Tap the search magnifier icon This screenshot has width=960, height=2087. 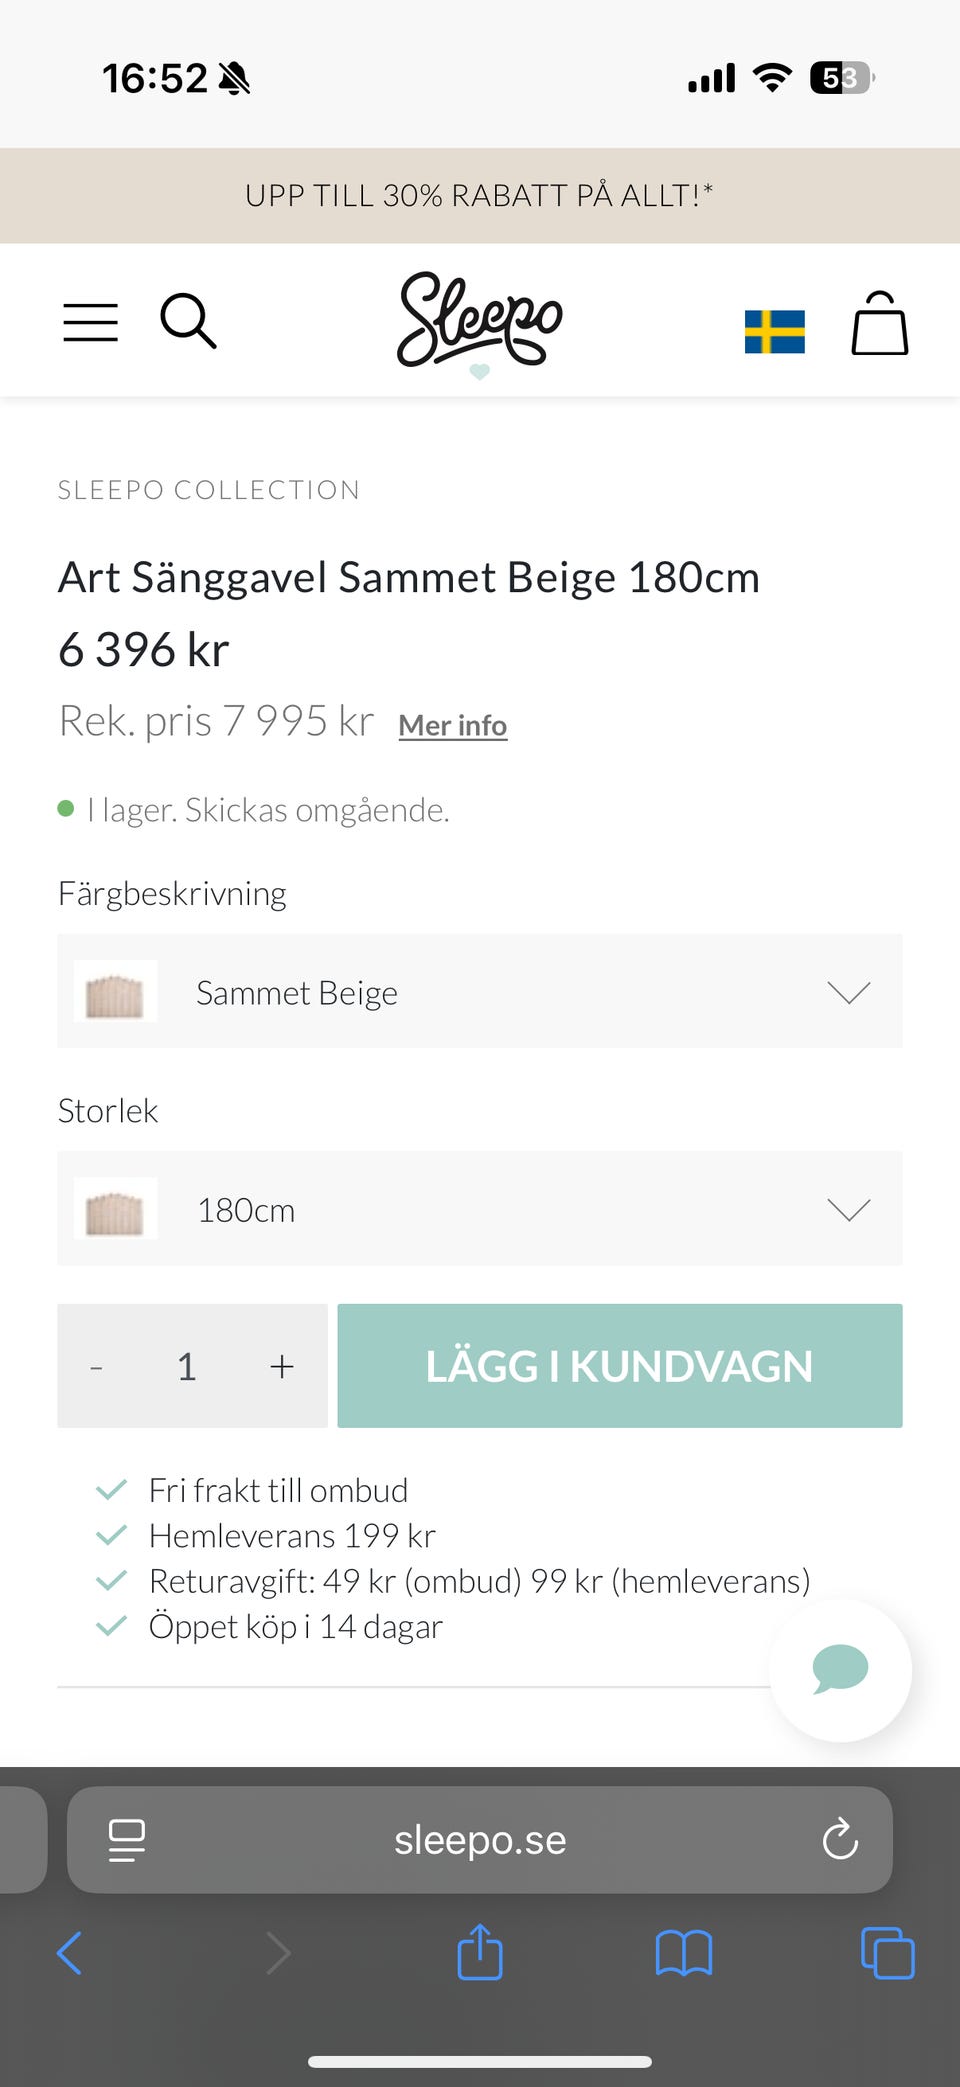pyautogui.click(x=188, y=321)
